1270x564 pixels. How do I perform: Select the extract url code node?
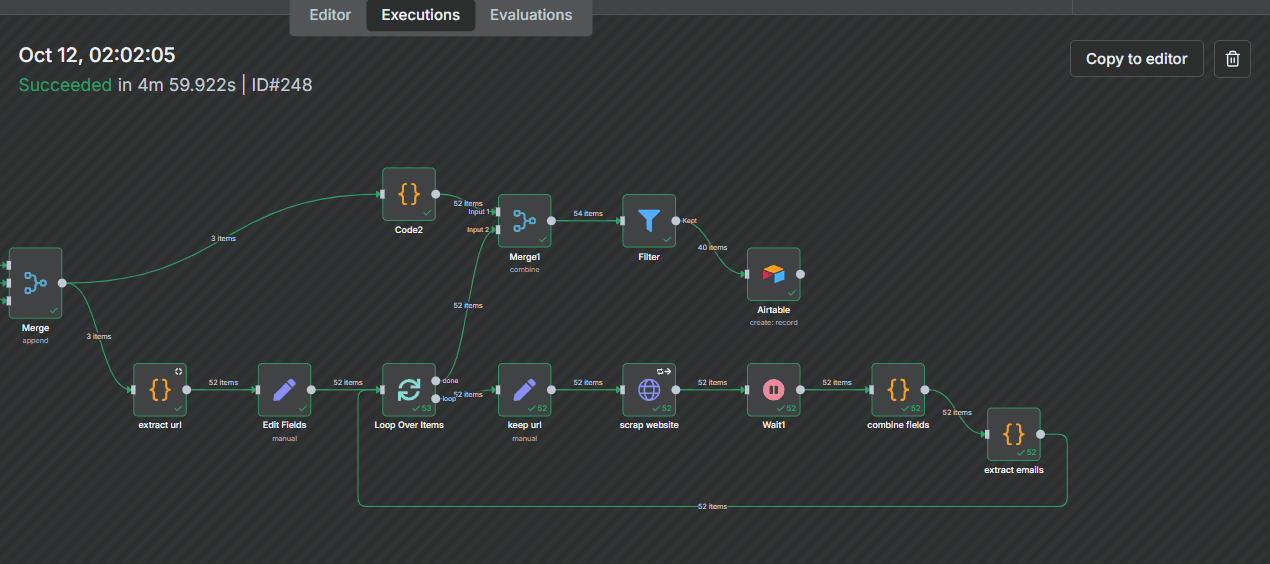(160, 389)
